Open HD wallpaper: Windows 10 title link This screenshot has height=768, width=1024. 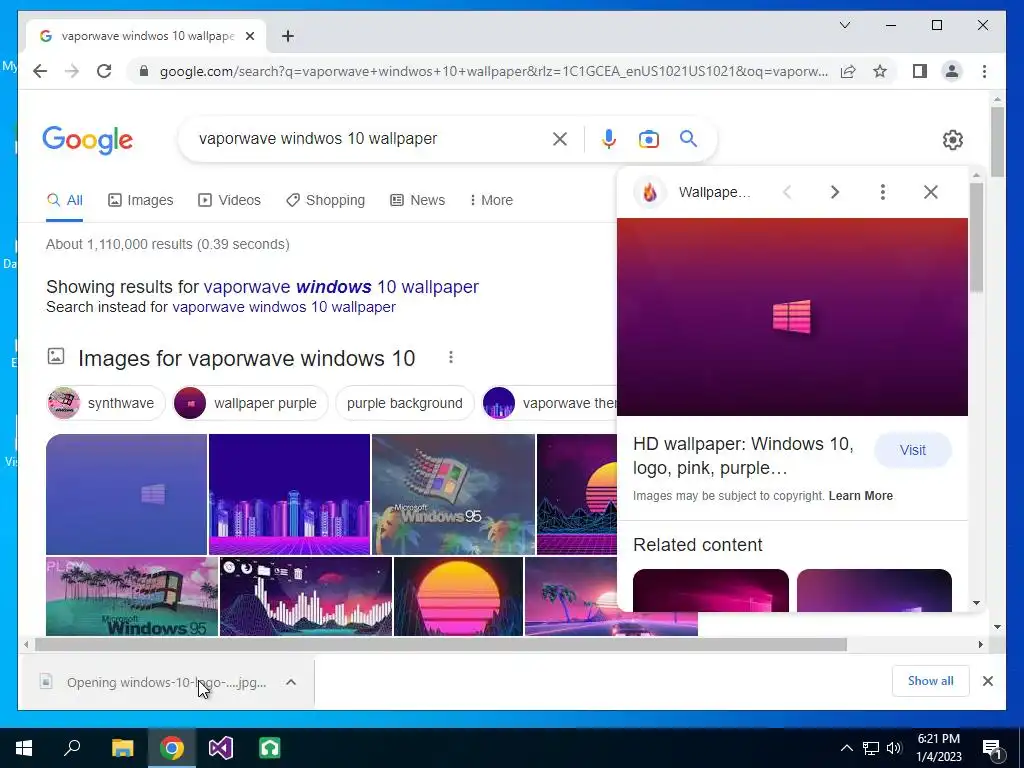point(743,456)
